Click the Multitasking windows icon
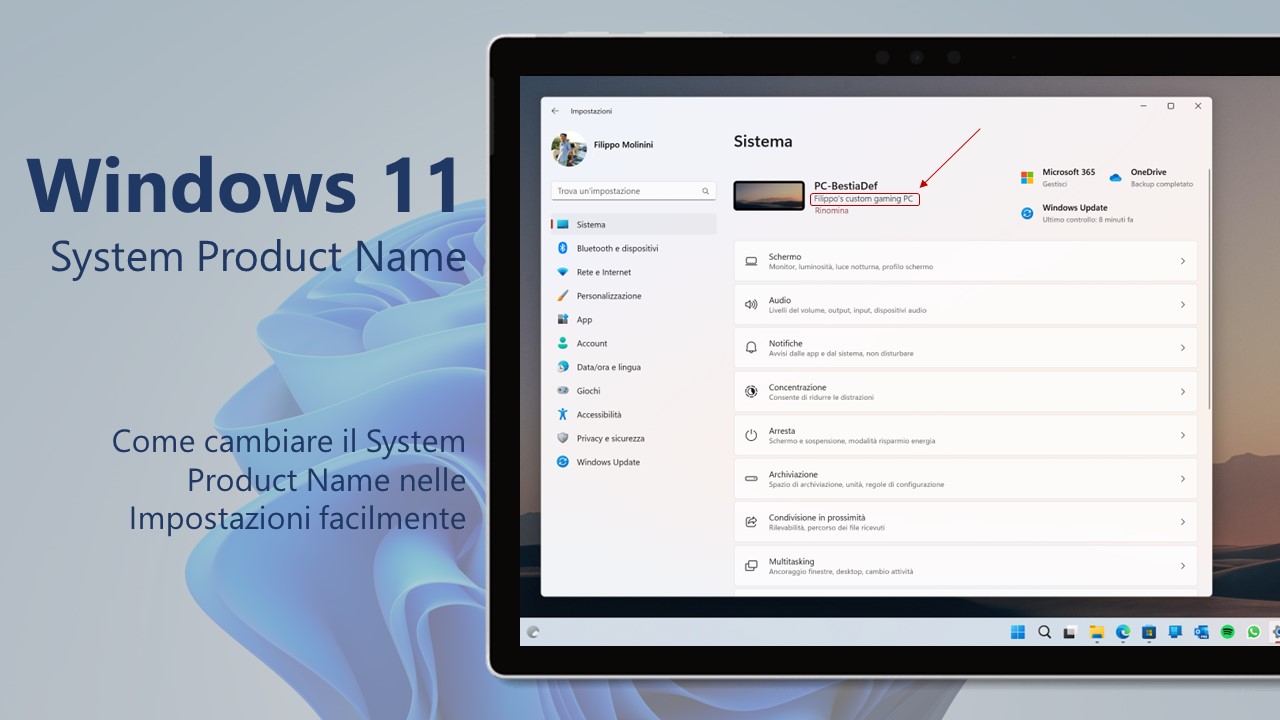The height and width of the screenshot is (720, 1280). tap(751, 566)
